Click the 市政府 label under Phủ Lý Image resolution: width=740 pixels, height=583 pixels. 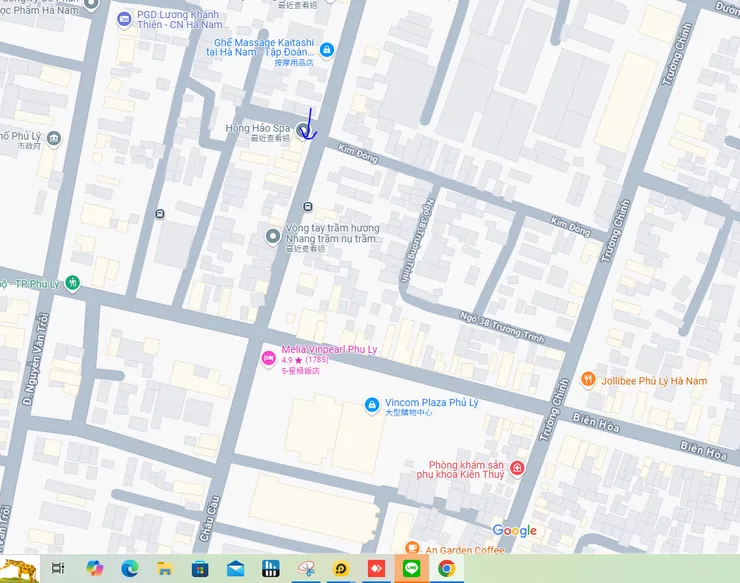(29, 146)
